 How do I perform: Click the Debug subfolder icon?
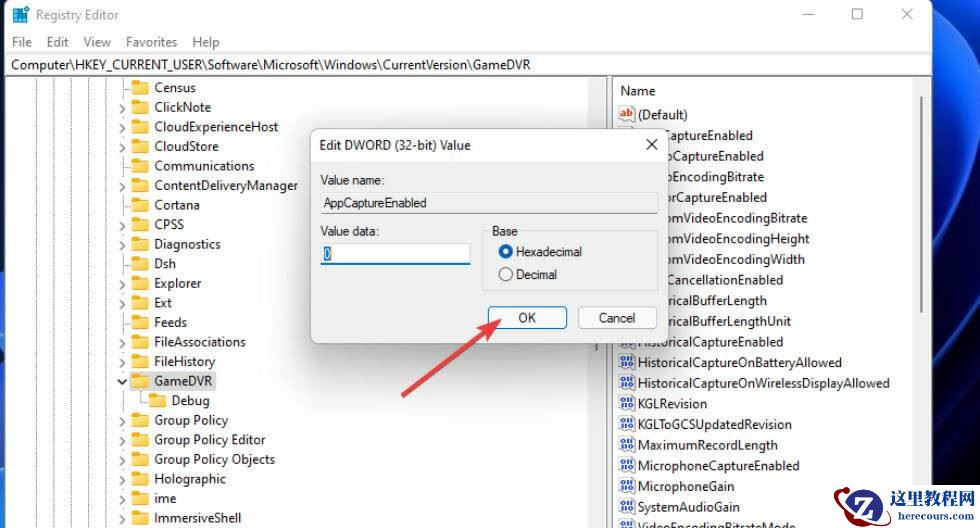pos(158,400)
